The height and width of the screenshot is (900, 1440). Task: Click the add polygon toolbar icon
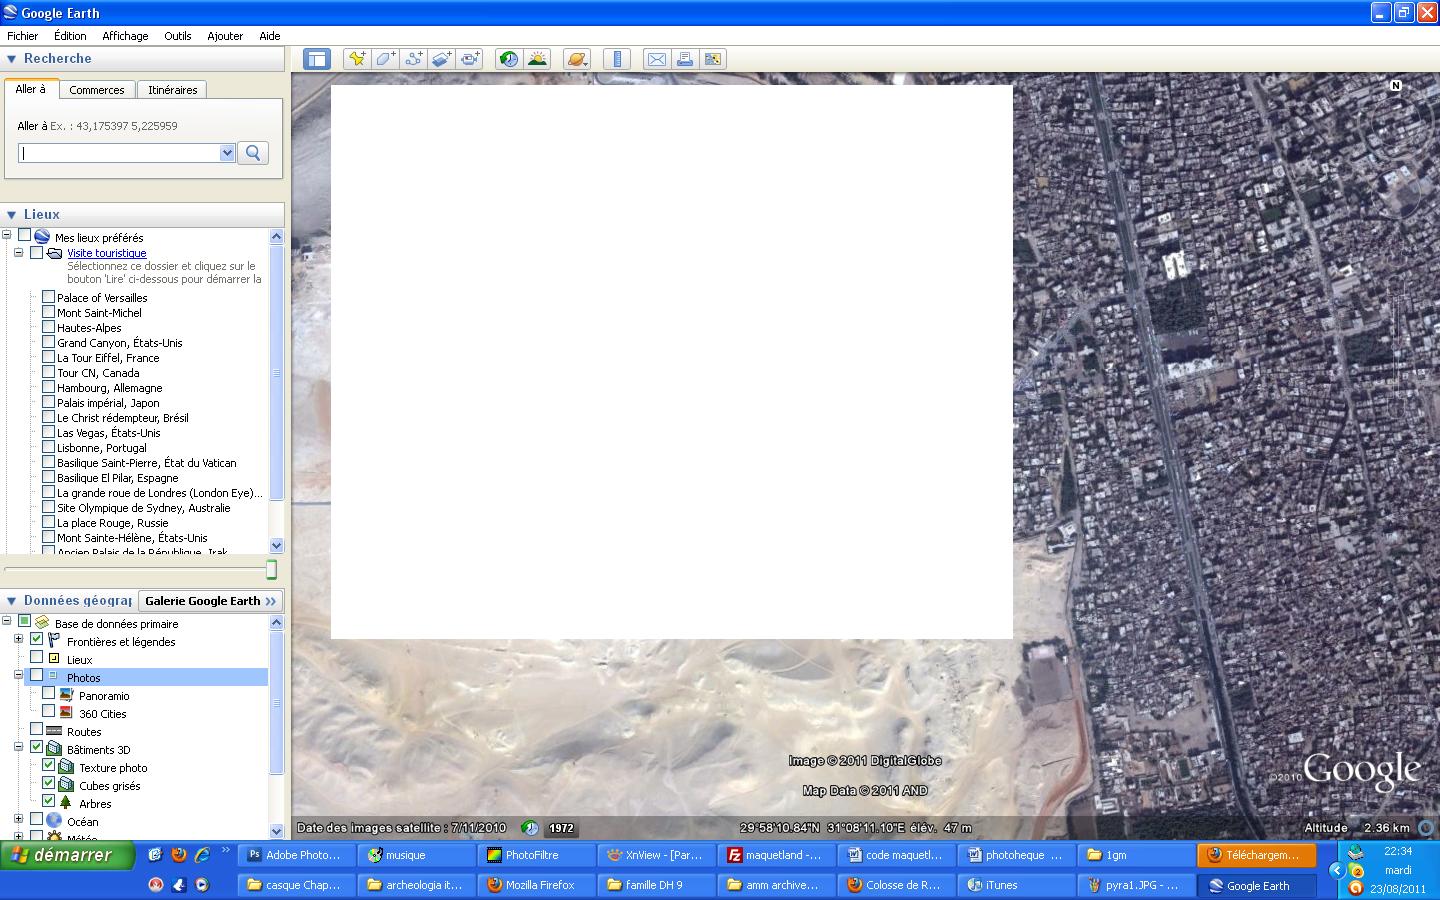coord(385,59)
